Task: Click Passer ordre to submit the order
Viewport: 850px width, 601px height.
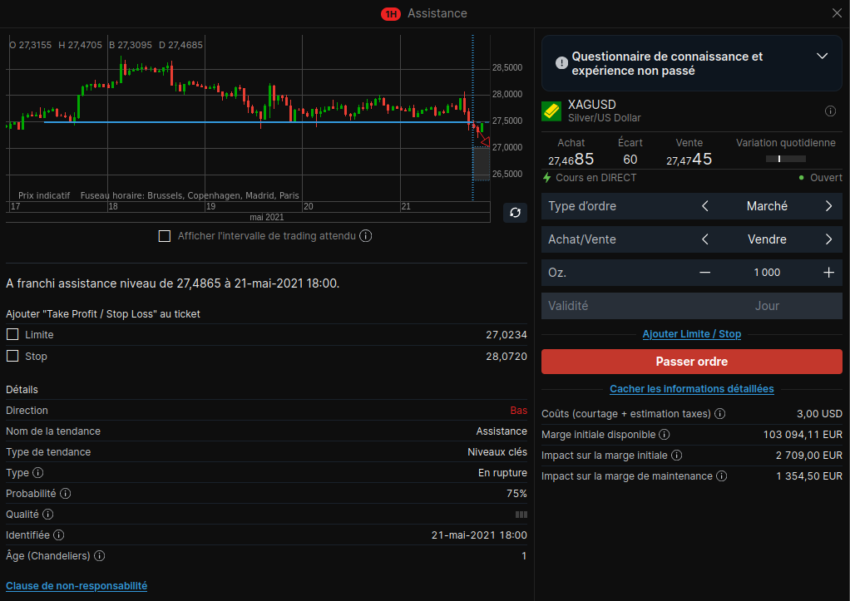Action: coord(691,361)
